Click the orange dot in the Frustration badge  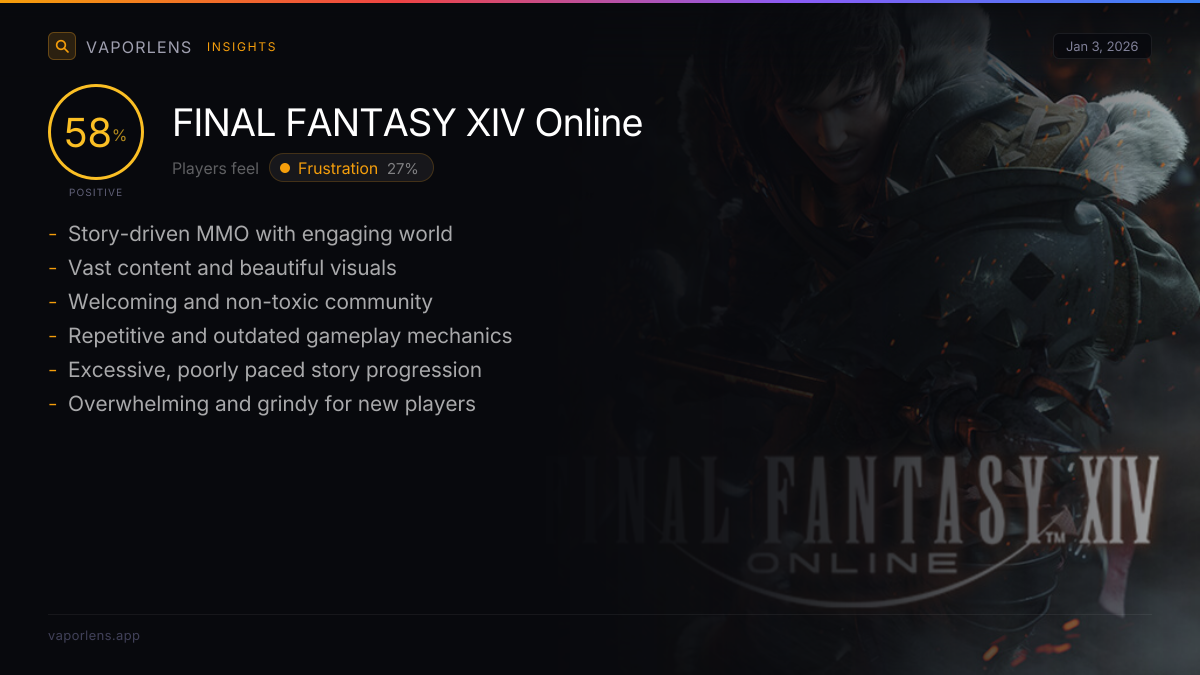285,168
